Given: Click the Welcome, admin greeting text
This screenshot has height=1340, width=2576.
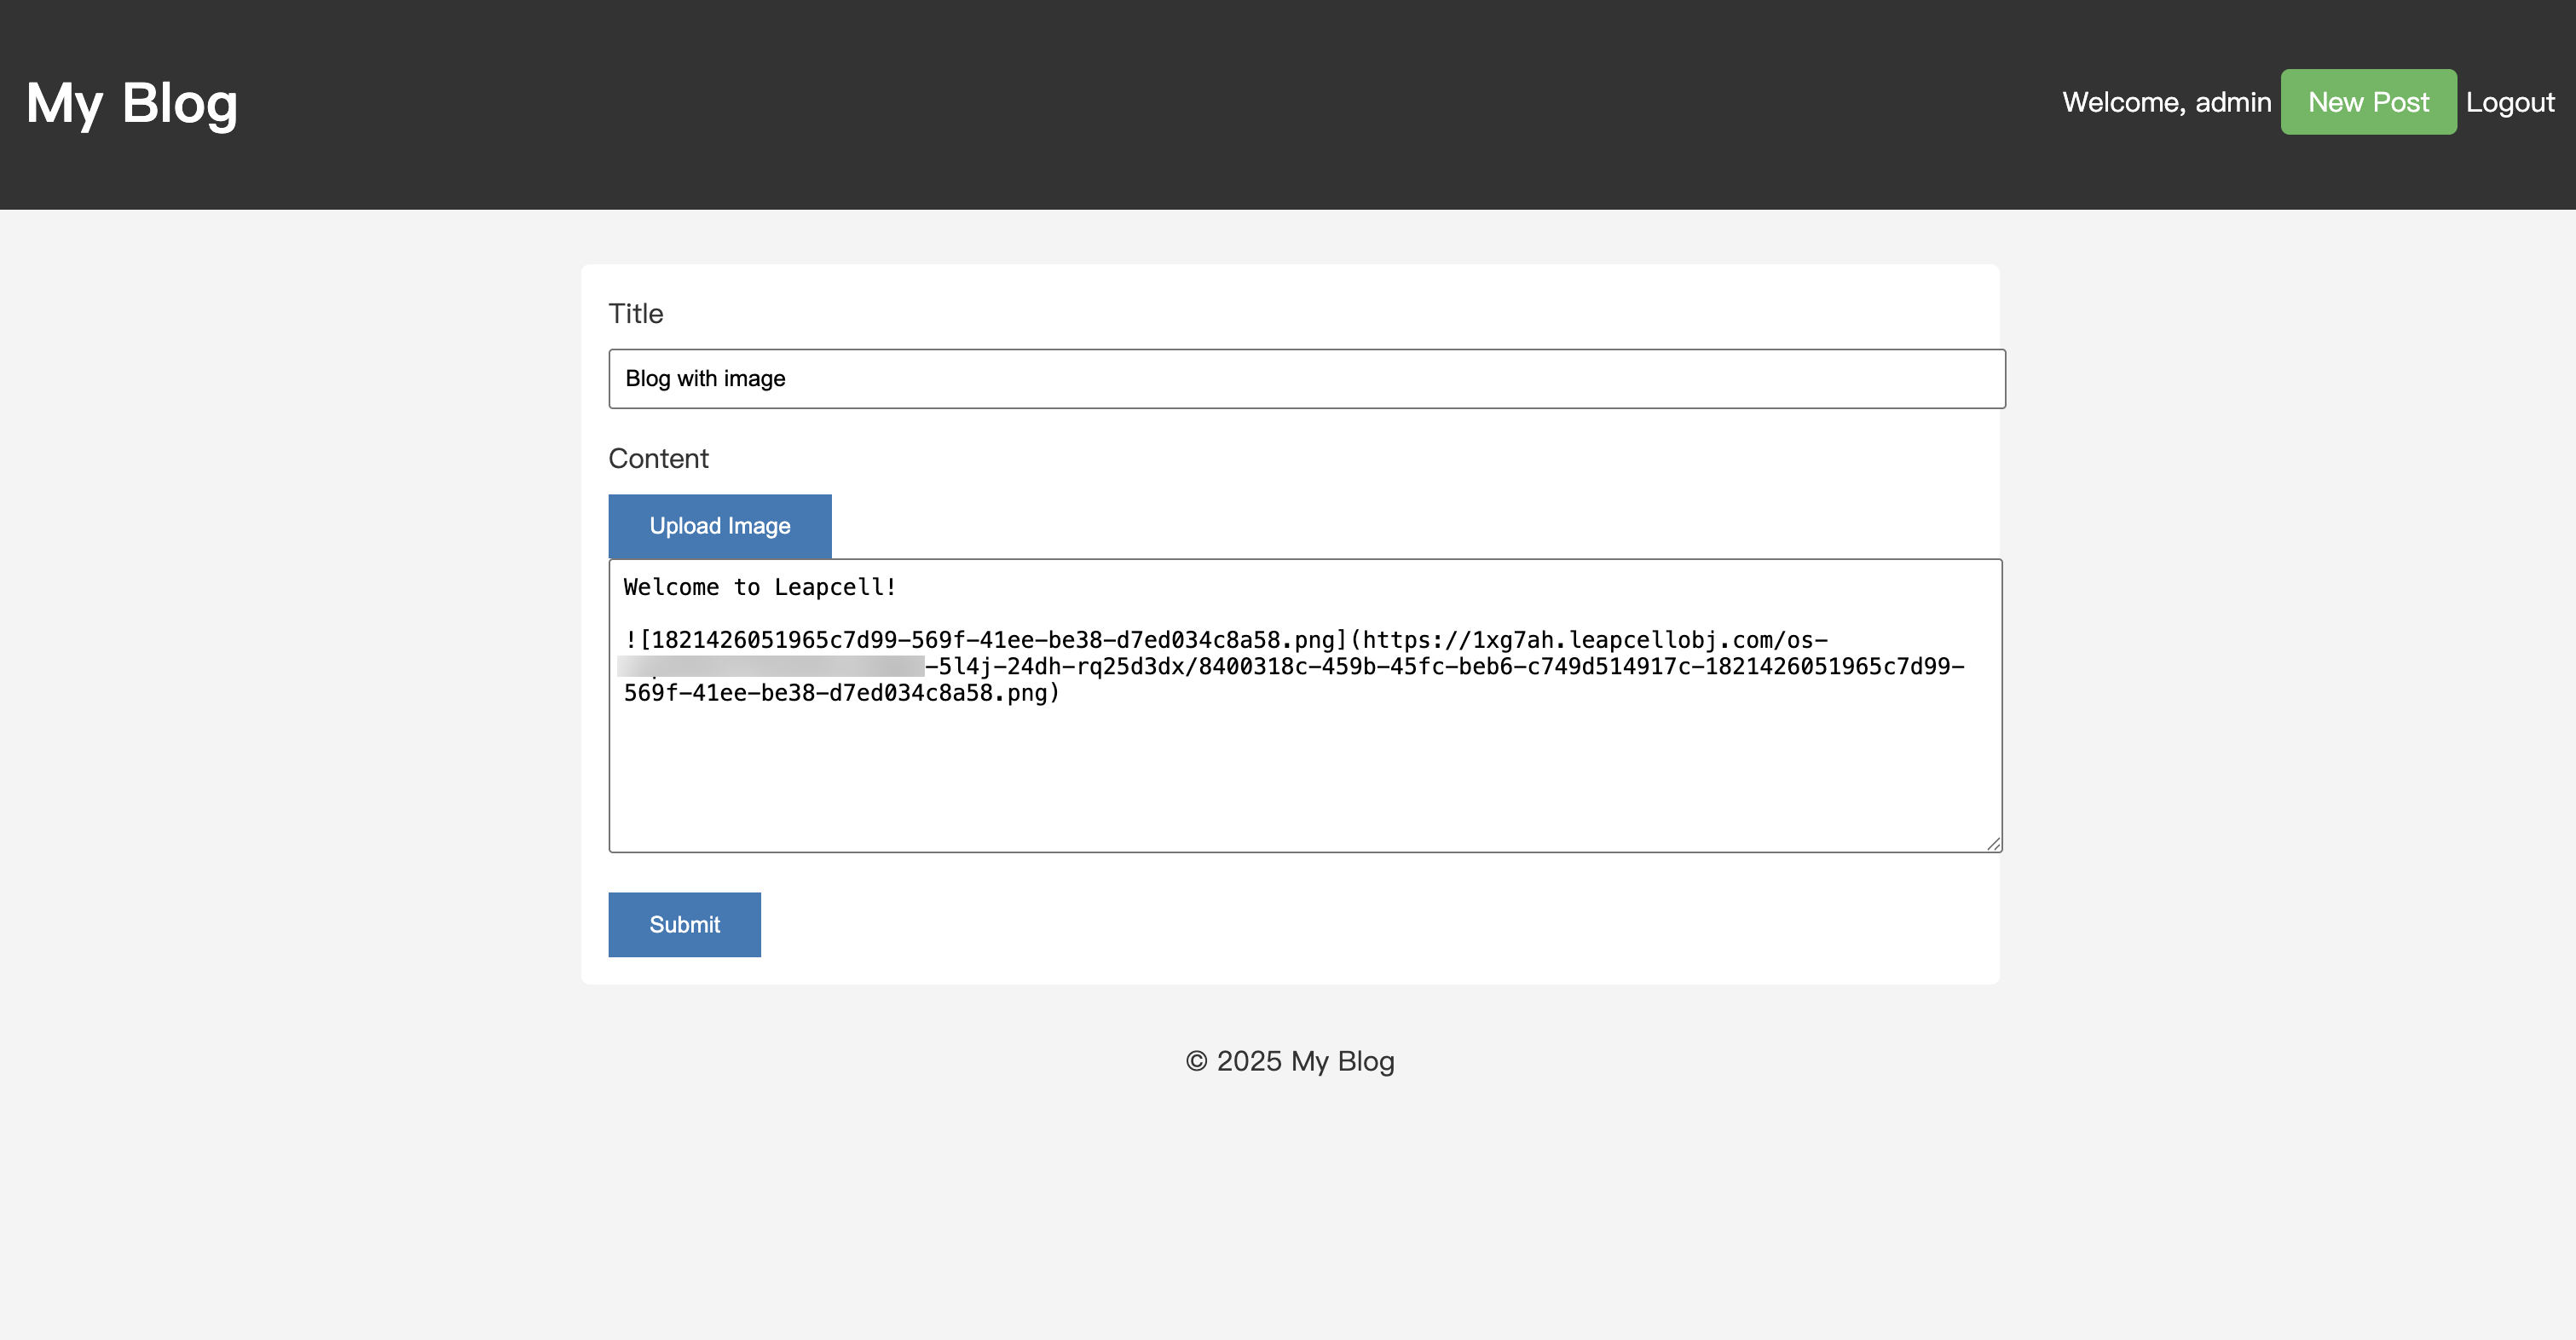Looking at the screenshot, I should point(2166,102).
